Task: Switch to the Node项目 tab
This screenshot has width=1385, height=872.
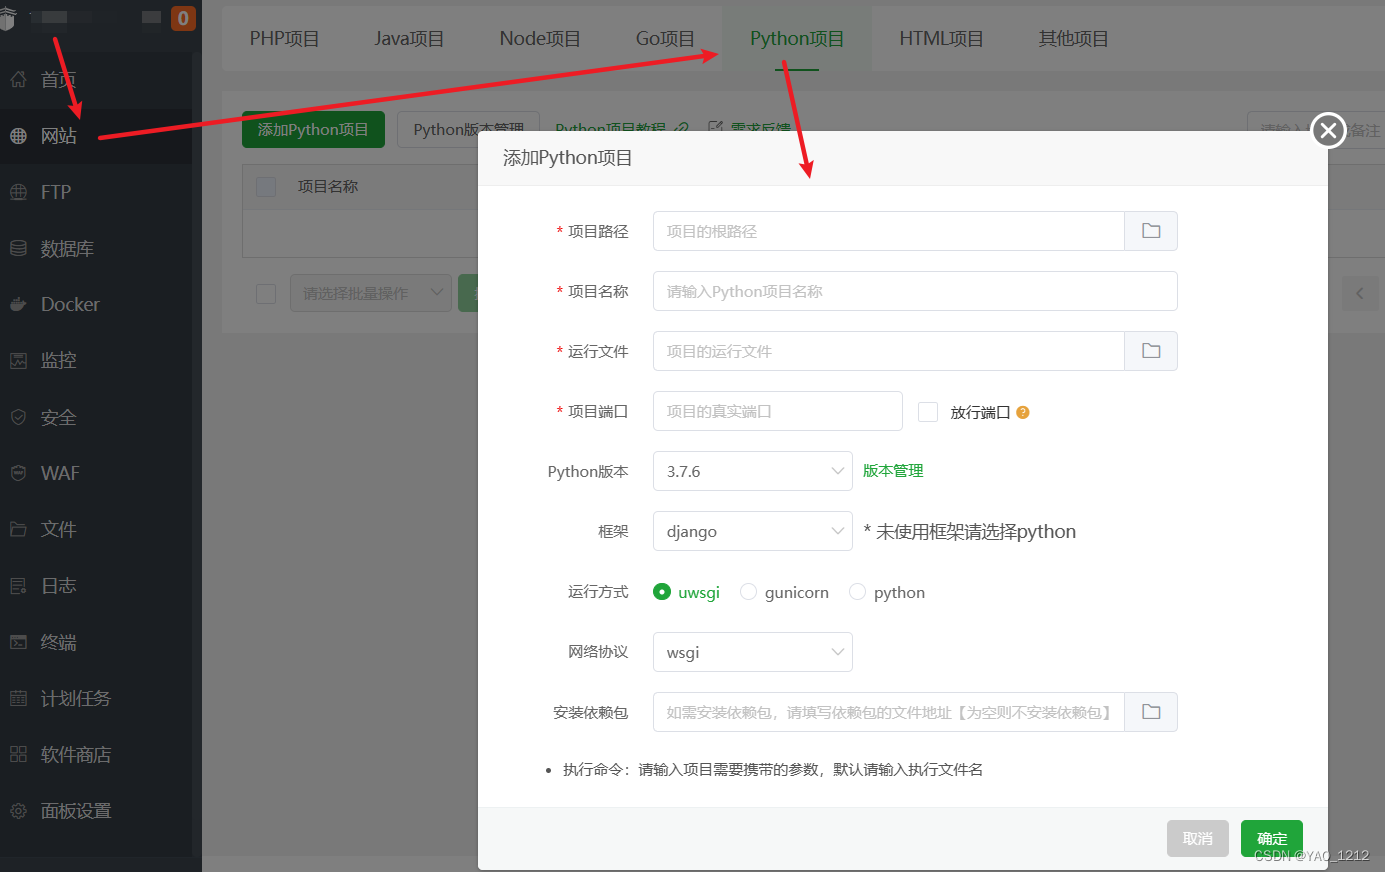Action: (540, 38)
